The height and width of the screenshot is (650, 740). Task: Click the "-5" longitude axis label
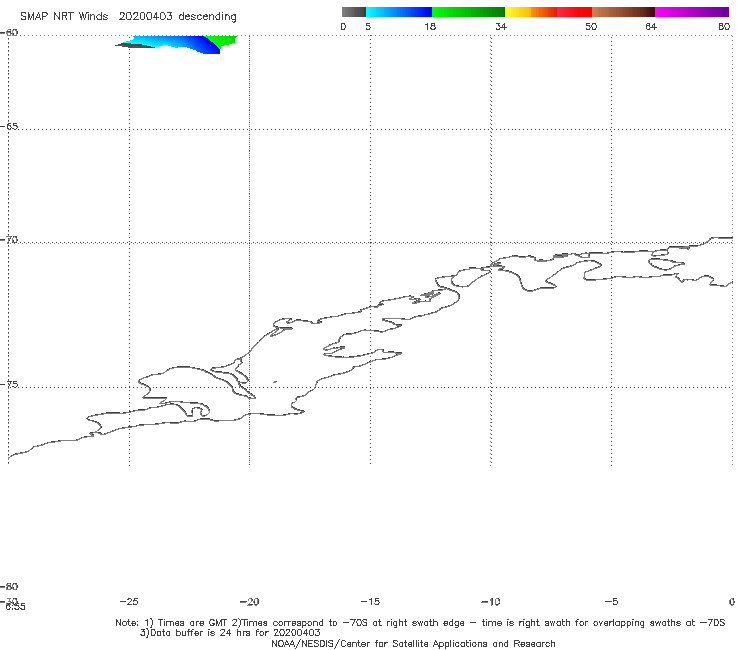click(611, 601)
